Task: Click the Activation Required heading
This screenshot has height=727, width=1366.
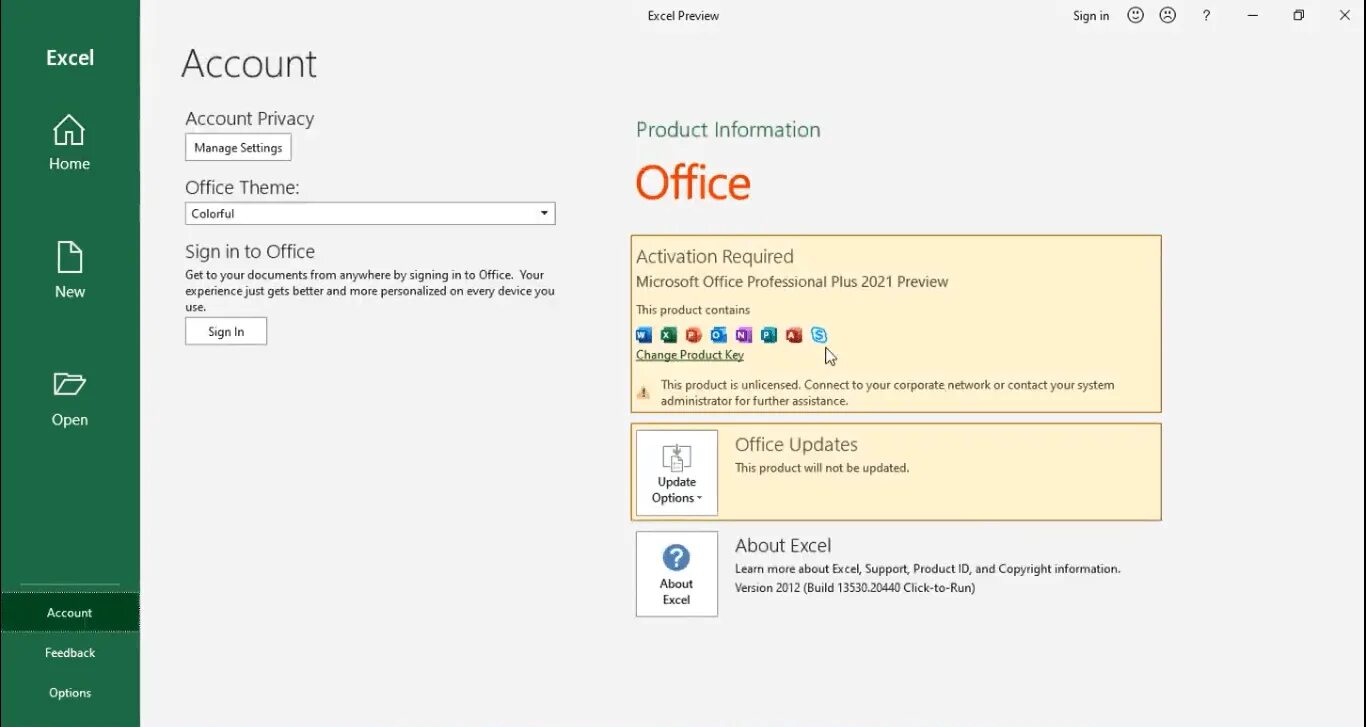Action: (715, 257)
